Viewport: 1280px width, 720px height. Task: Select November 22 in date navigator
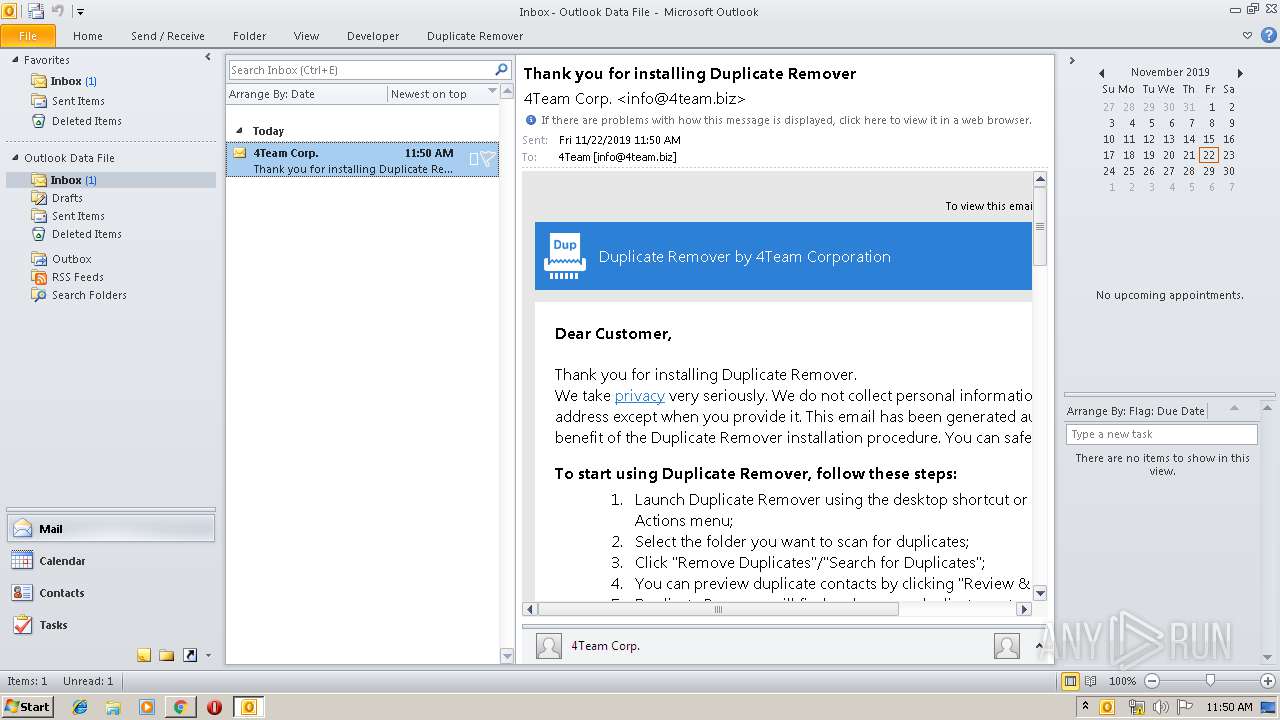[x=1209, y=155]
